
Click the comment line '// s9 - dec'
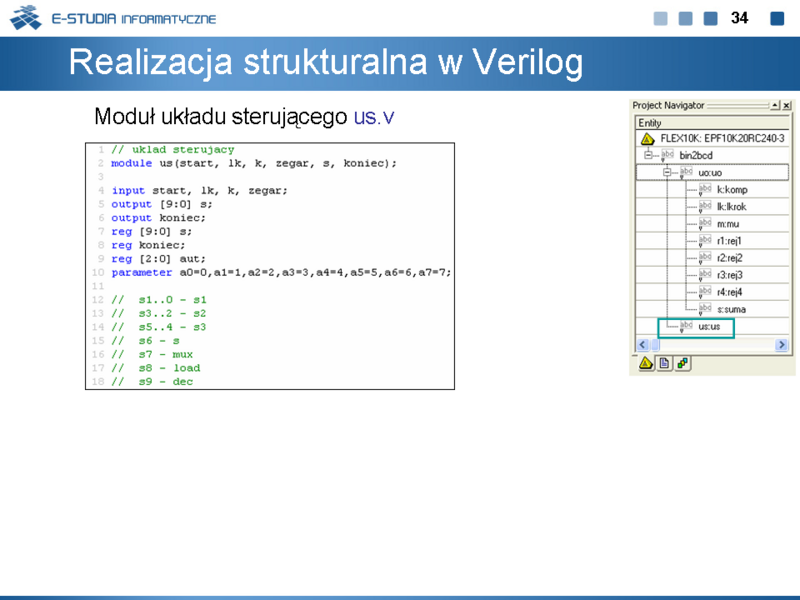tap(152, 382)
